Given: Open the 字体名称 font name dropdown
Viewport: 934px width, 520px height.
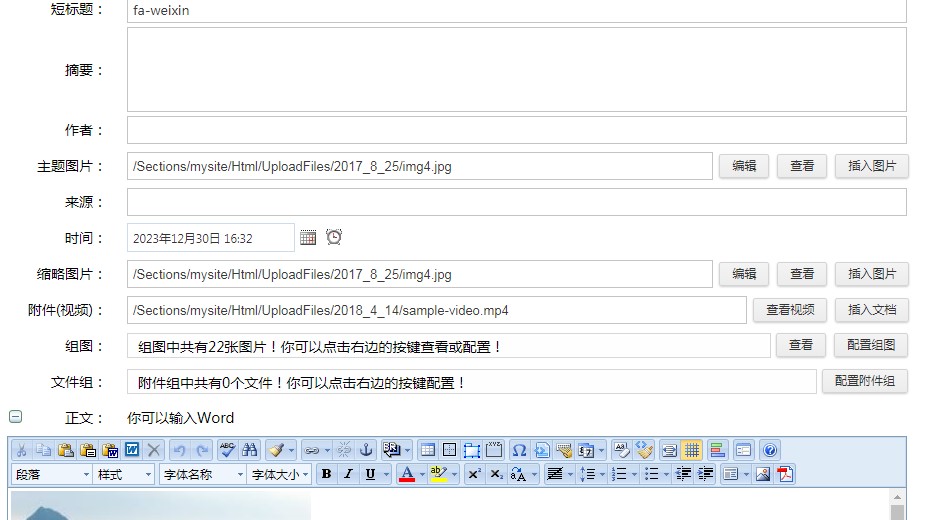Looking at the screenshot, I should click(240, 474).
